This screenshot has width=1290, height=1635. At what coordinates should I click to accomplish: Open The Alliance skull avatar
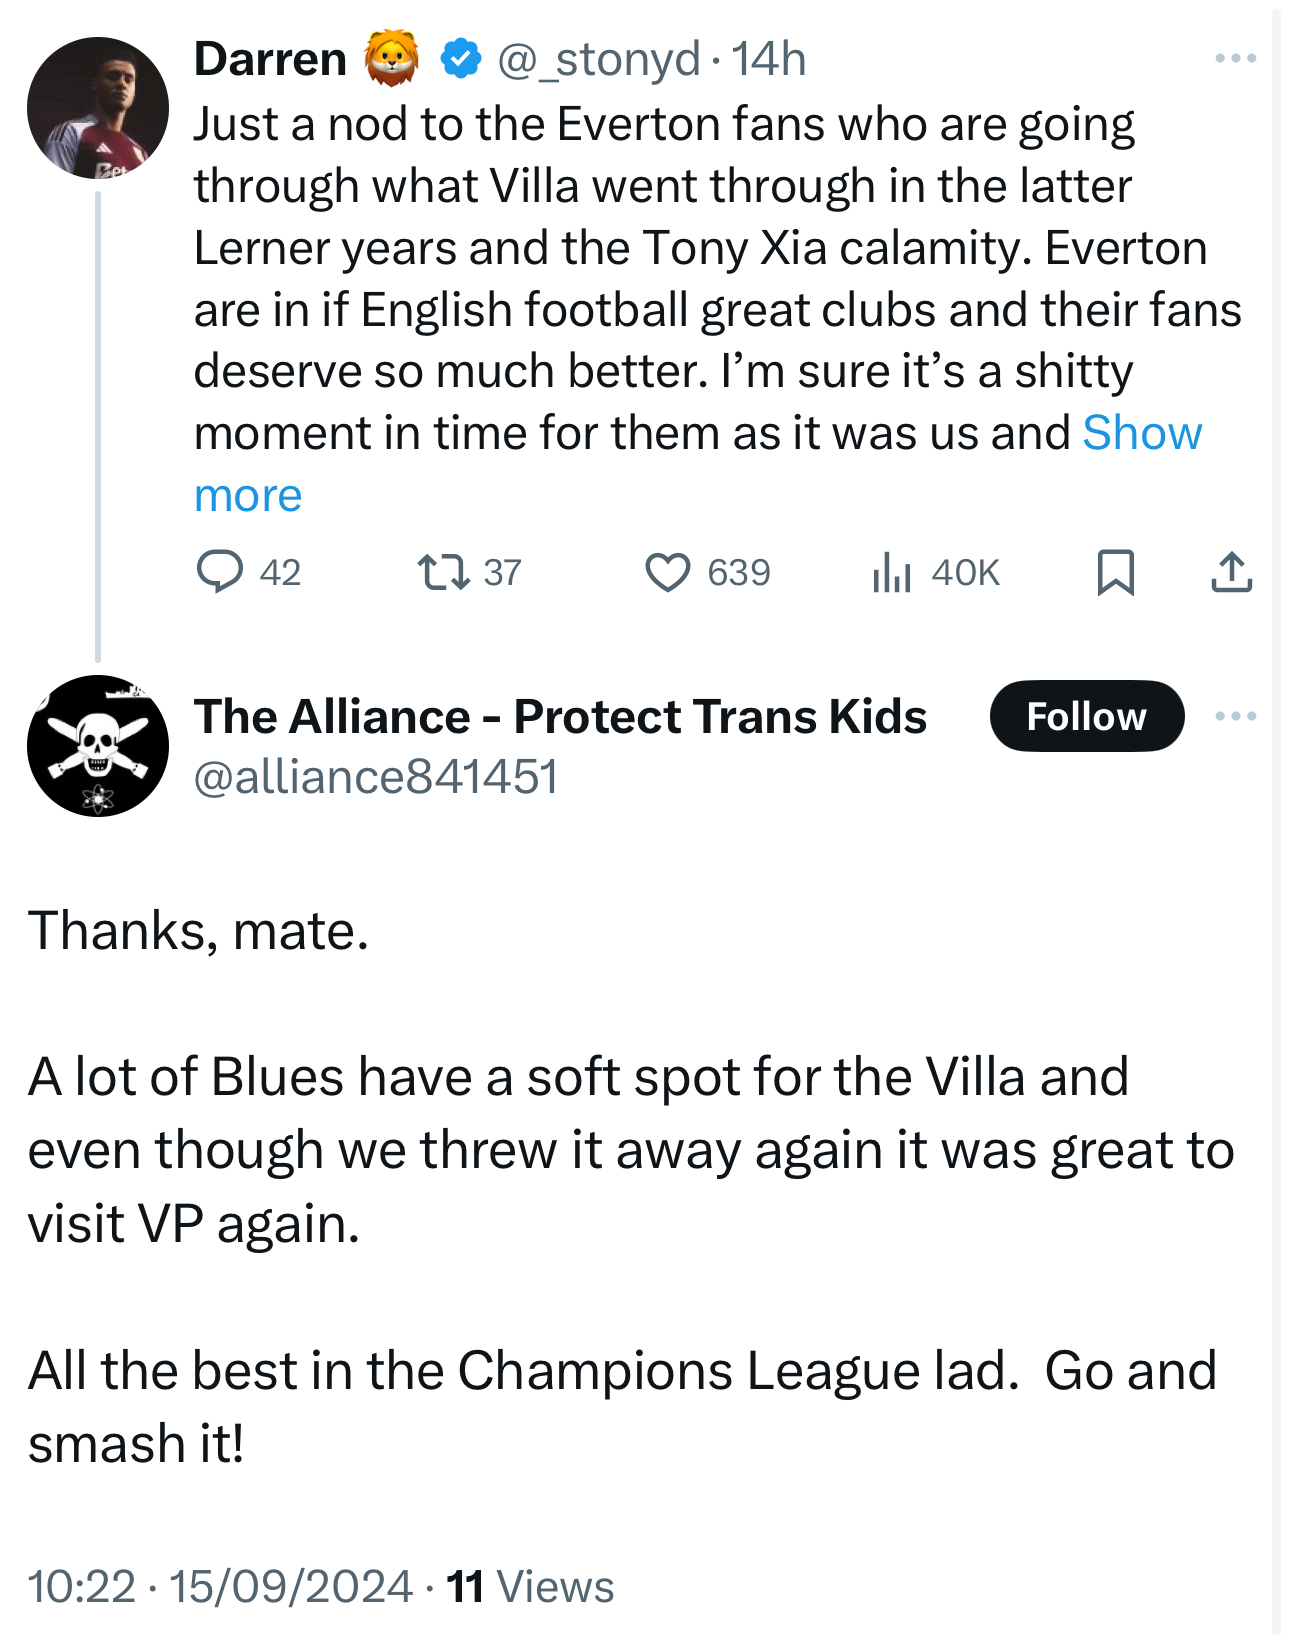98,746
